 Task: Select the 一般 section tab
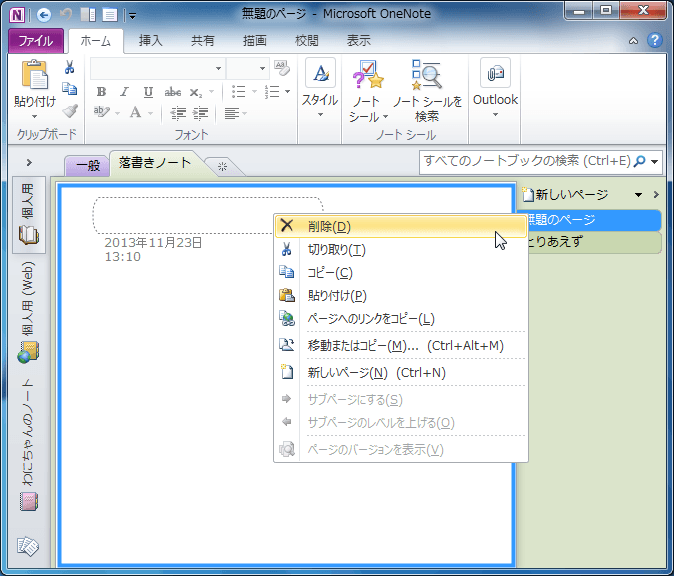(x=88, y=165)
